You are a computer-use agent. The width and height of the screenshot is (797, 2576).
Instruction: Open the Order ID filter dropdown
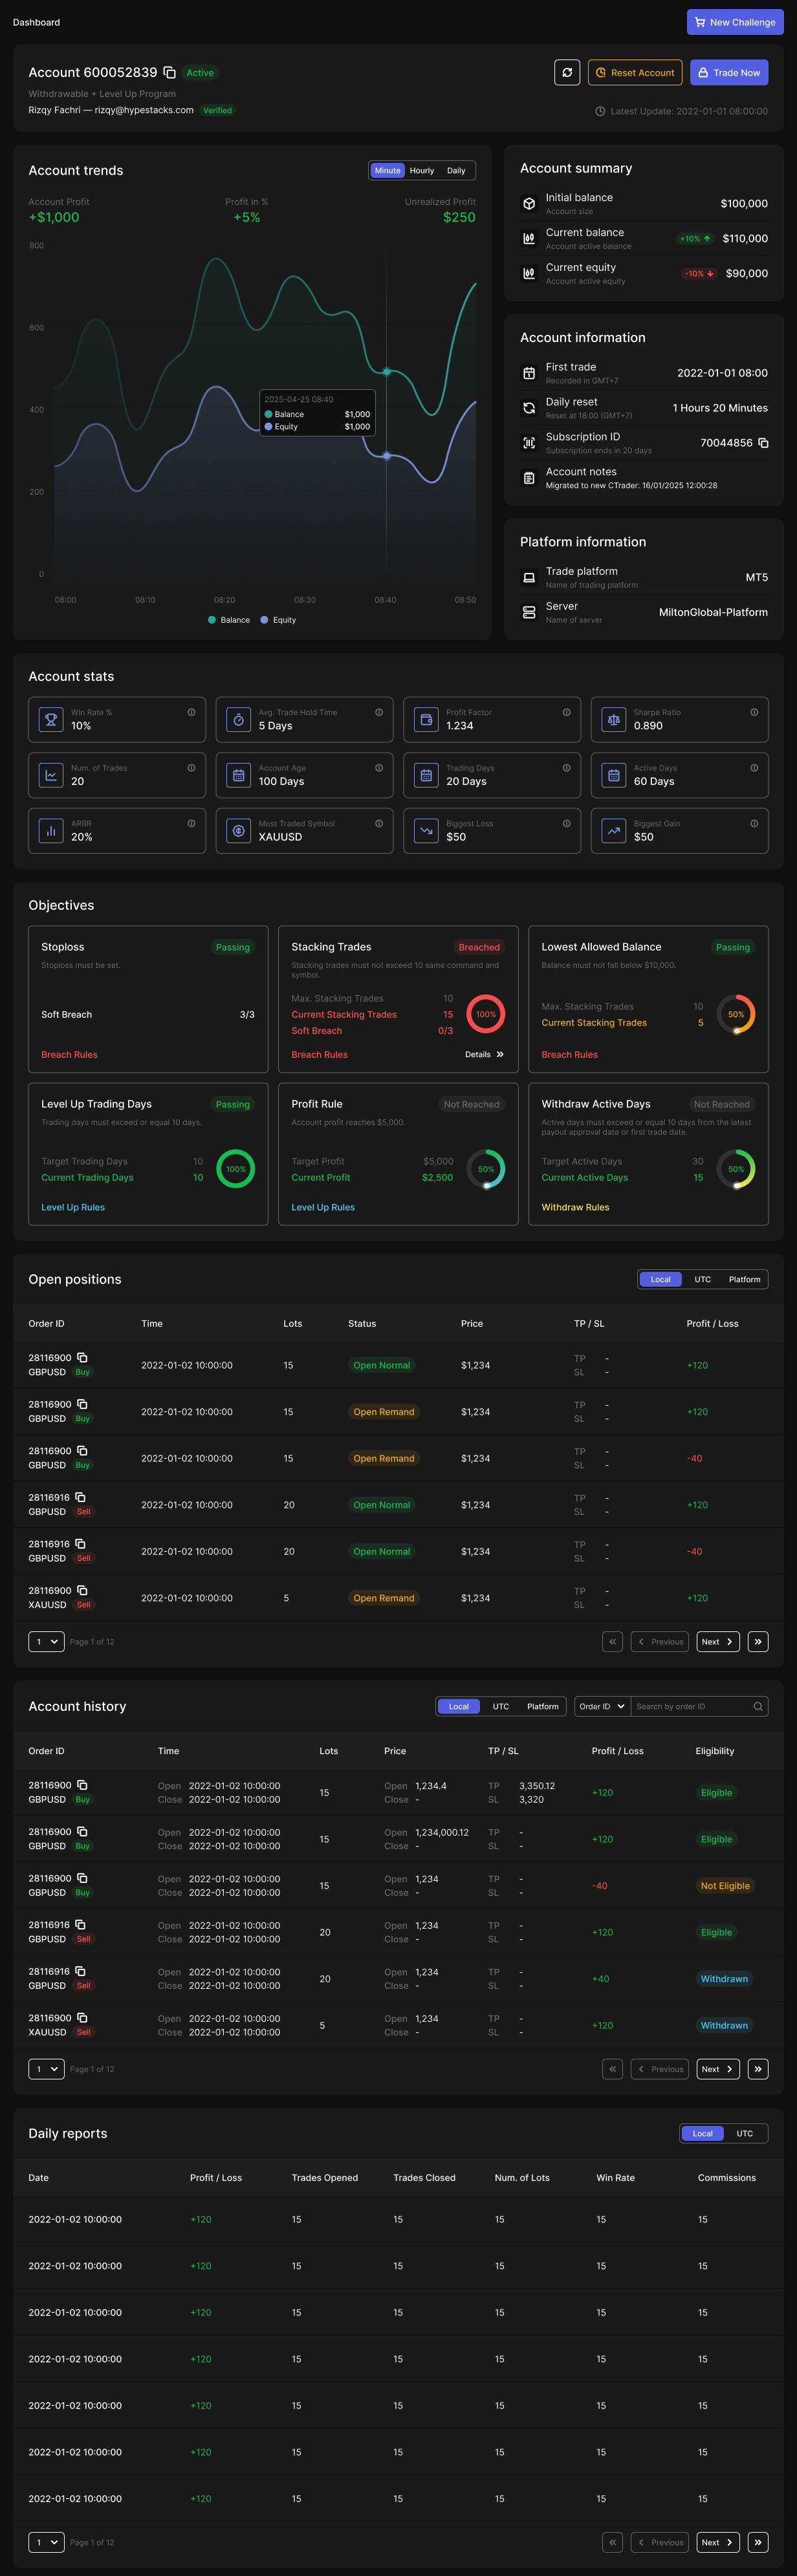pyautogui.click(x=601, y=1706)
